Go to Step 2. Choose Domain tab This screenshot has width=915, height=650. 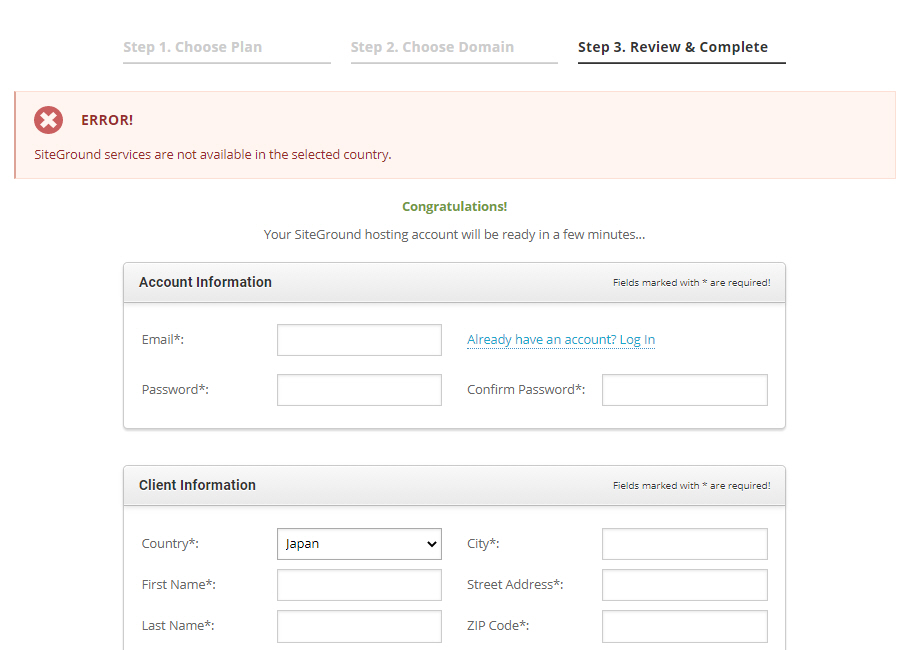click(432, 47)
